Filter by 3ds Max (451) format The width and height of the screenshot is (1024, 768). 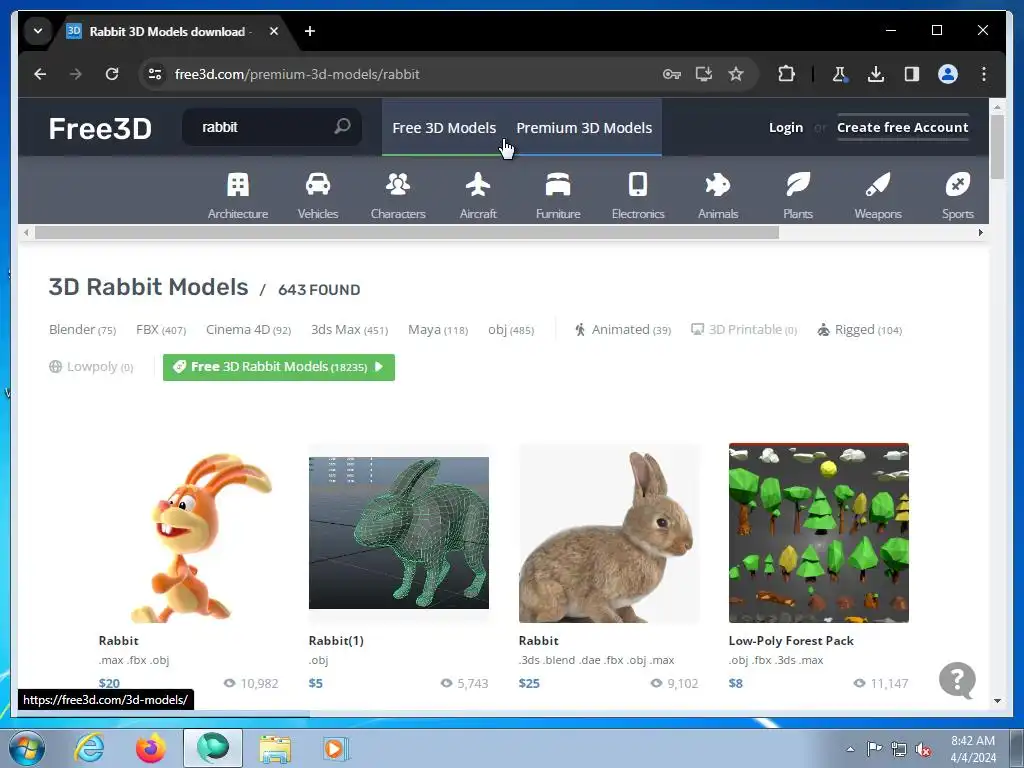349,330
